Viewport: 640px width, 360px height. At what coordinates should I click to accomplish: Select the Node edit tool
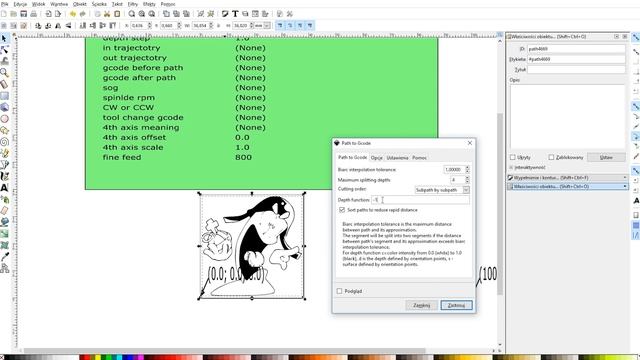(x=4, y=50)
